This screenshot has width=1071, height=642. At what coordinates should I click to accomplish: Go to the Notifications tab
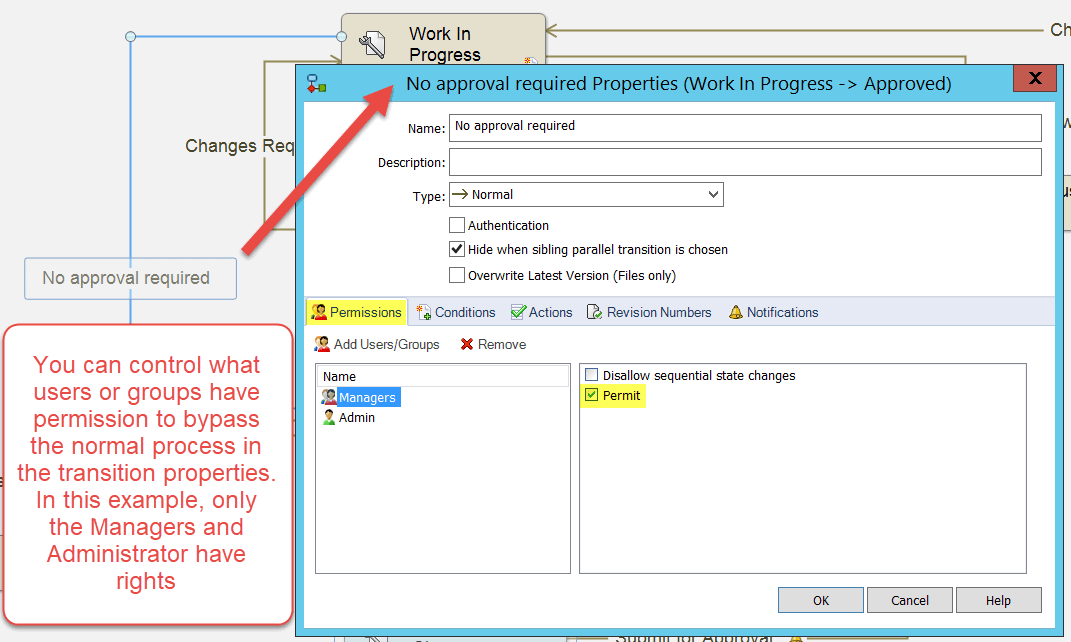(773, 312)
